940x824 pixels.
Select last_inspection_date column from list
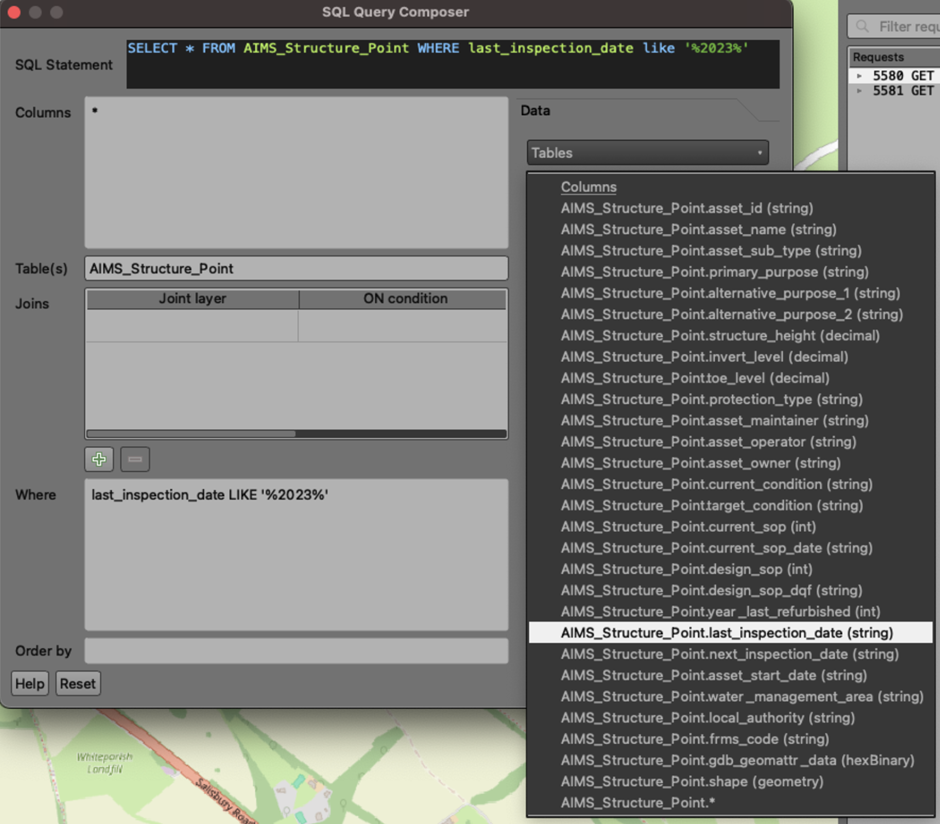(x=727, y=633)
